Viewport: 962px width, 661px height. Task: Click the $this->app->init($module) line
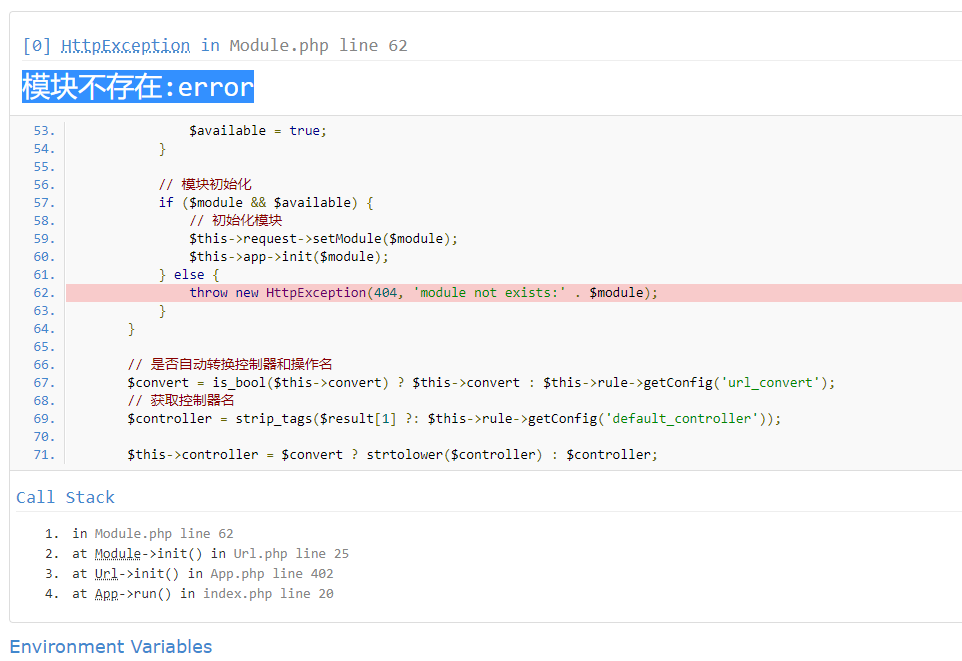[x=288, y=257]
